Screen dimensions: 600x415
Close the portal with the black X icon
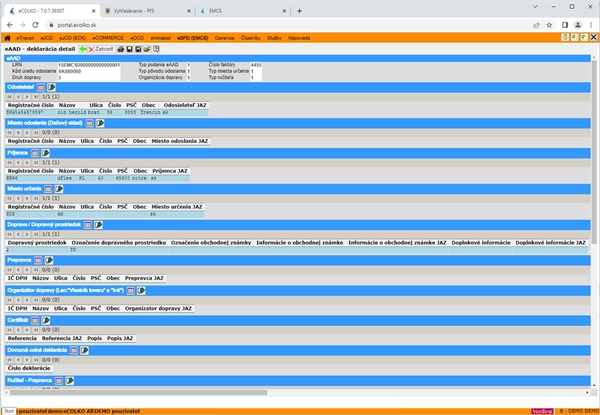593,37
